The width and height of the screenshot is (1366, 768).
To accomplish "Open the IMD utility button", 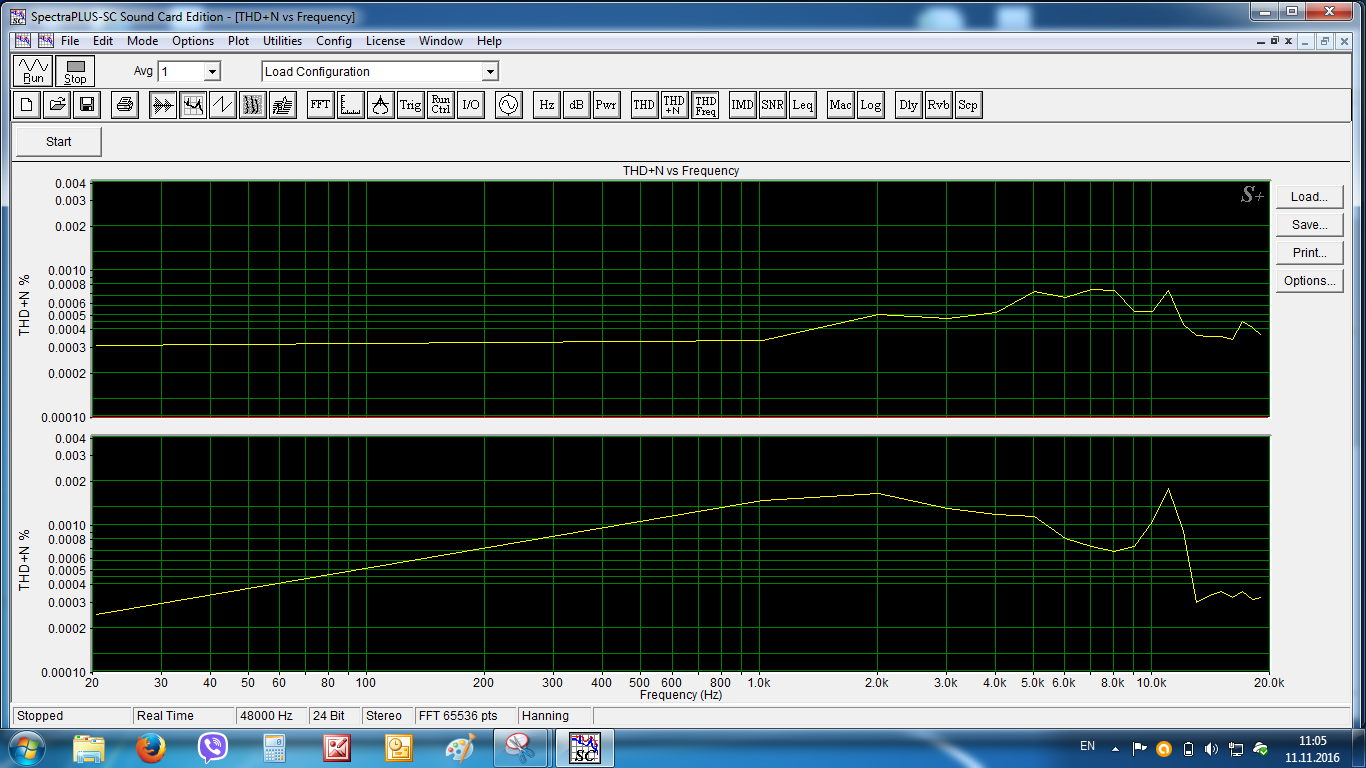I will pos(742,105).
